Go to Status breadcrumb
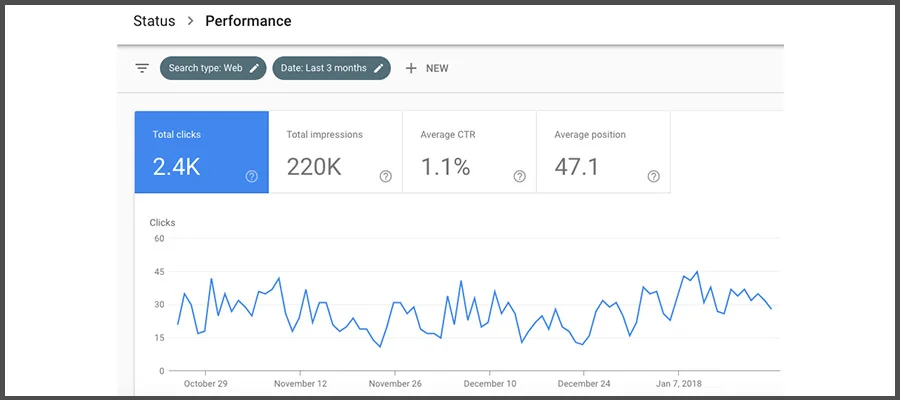The image size is (900, 400). tap(154, 21)
